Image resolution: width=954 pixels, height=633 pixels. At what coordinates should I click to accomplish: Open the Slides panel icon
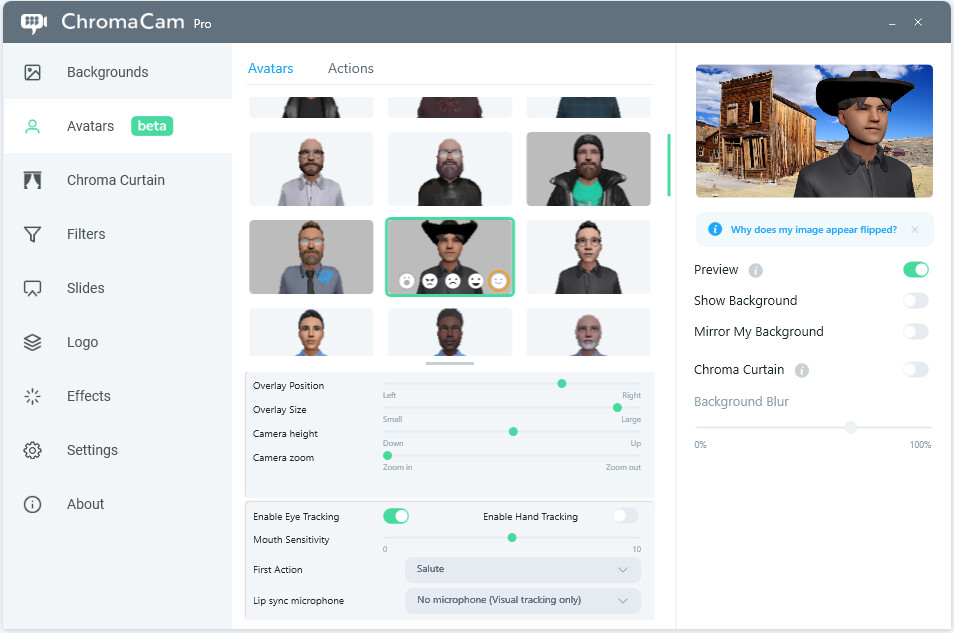pos(33,288)
